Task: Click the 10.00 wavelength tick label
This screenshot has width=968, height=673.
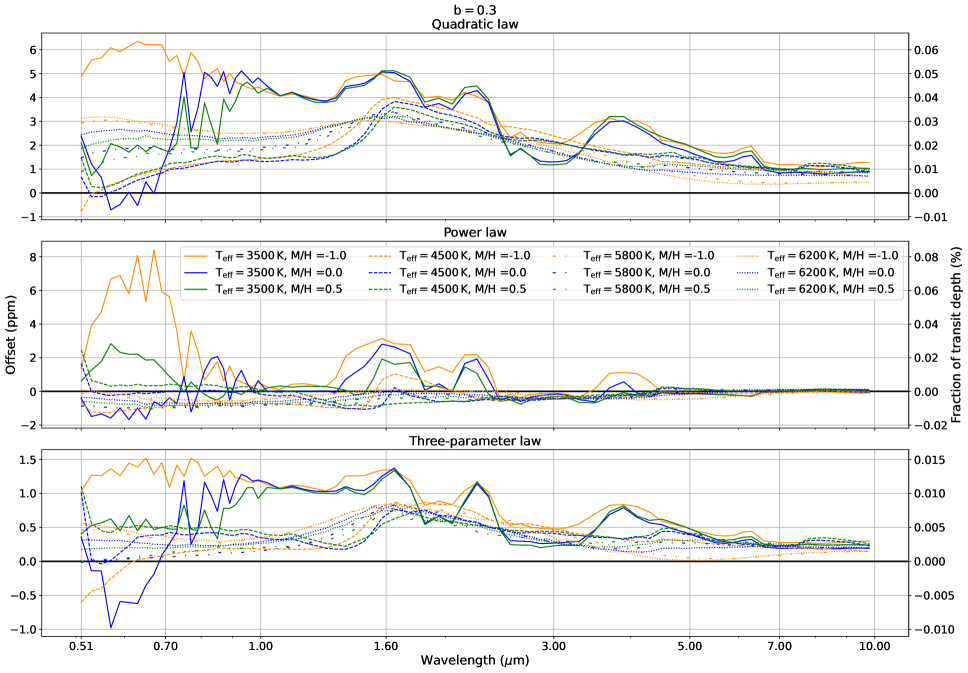Action: [875, 646]
